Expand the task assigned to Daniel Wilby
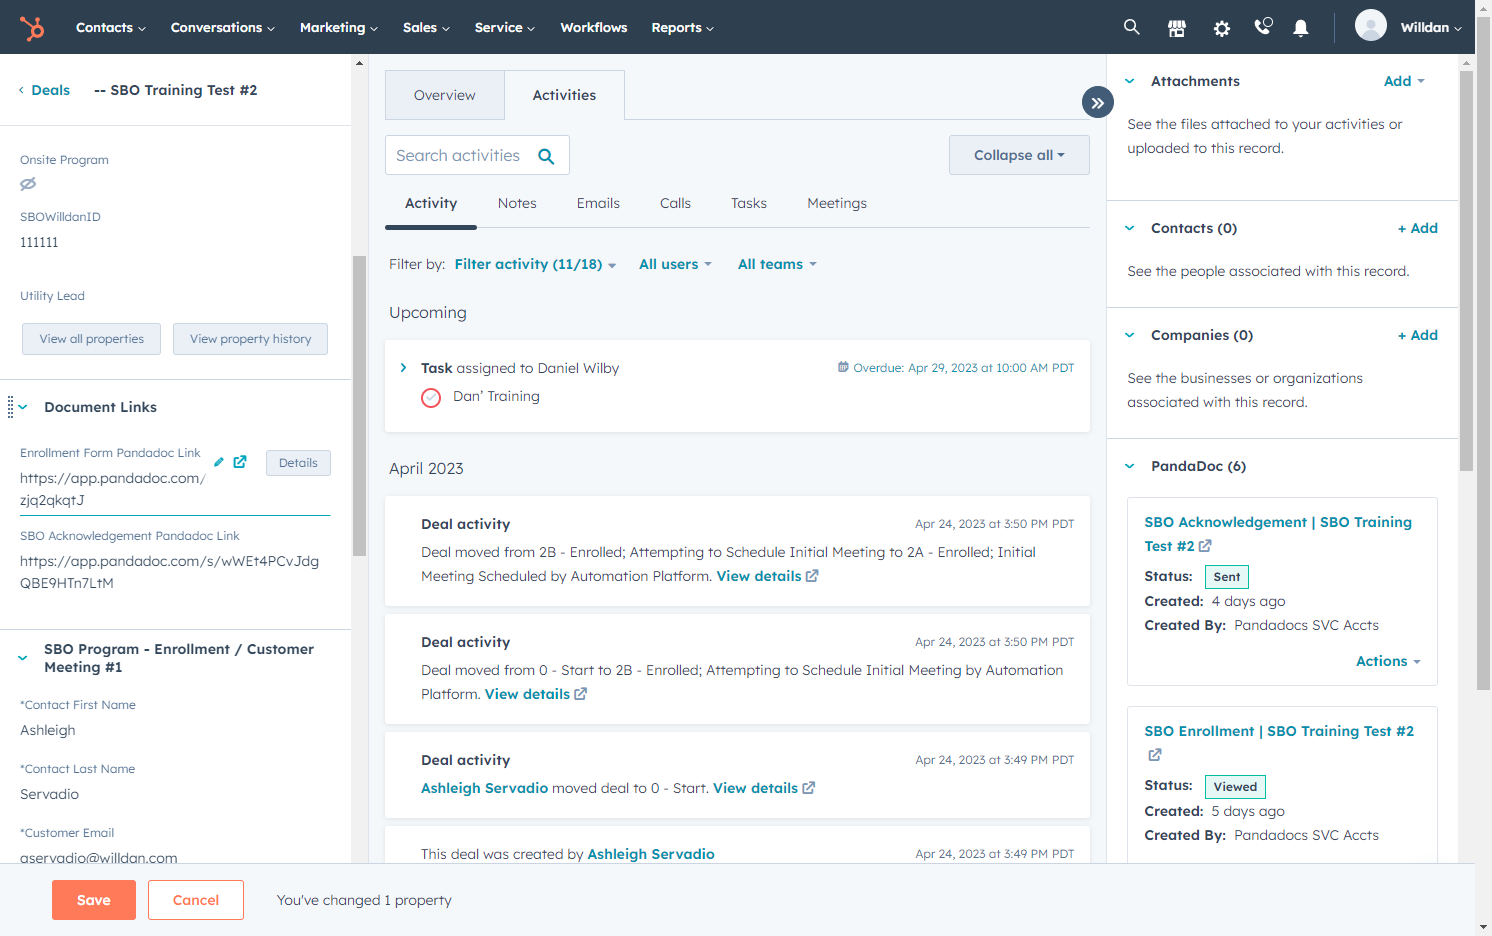Image resolution: width=1492 pixels, height=936 pixels. point(403,368)
